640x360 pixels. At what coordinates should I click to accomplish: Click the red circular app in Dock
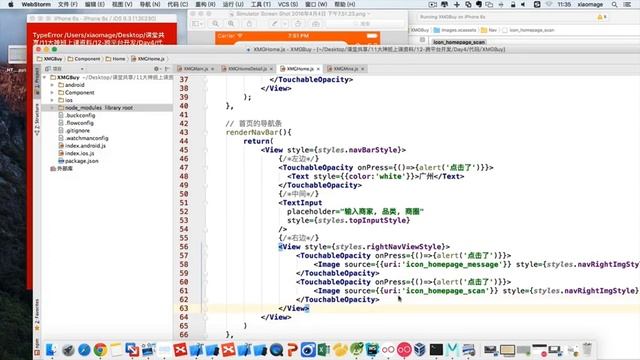[404, 350]
